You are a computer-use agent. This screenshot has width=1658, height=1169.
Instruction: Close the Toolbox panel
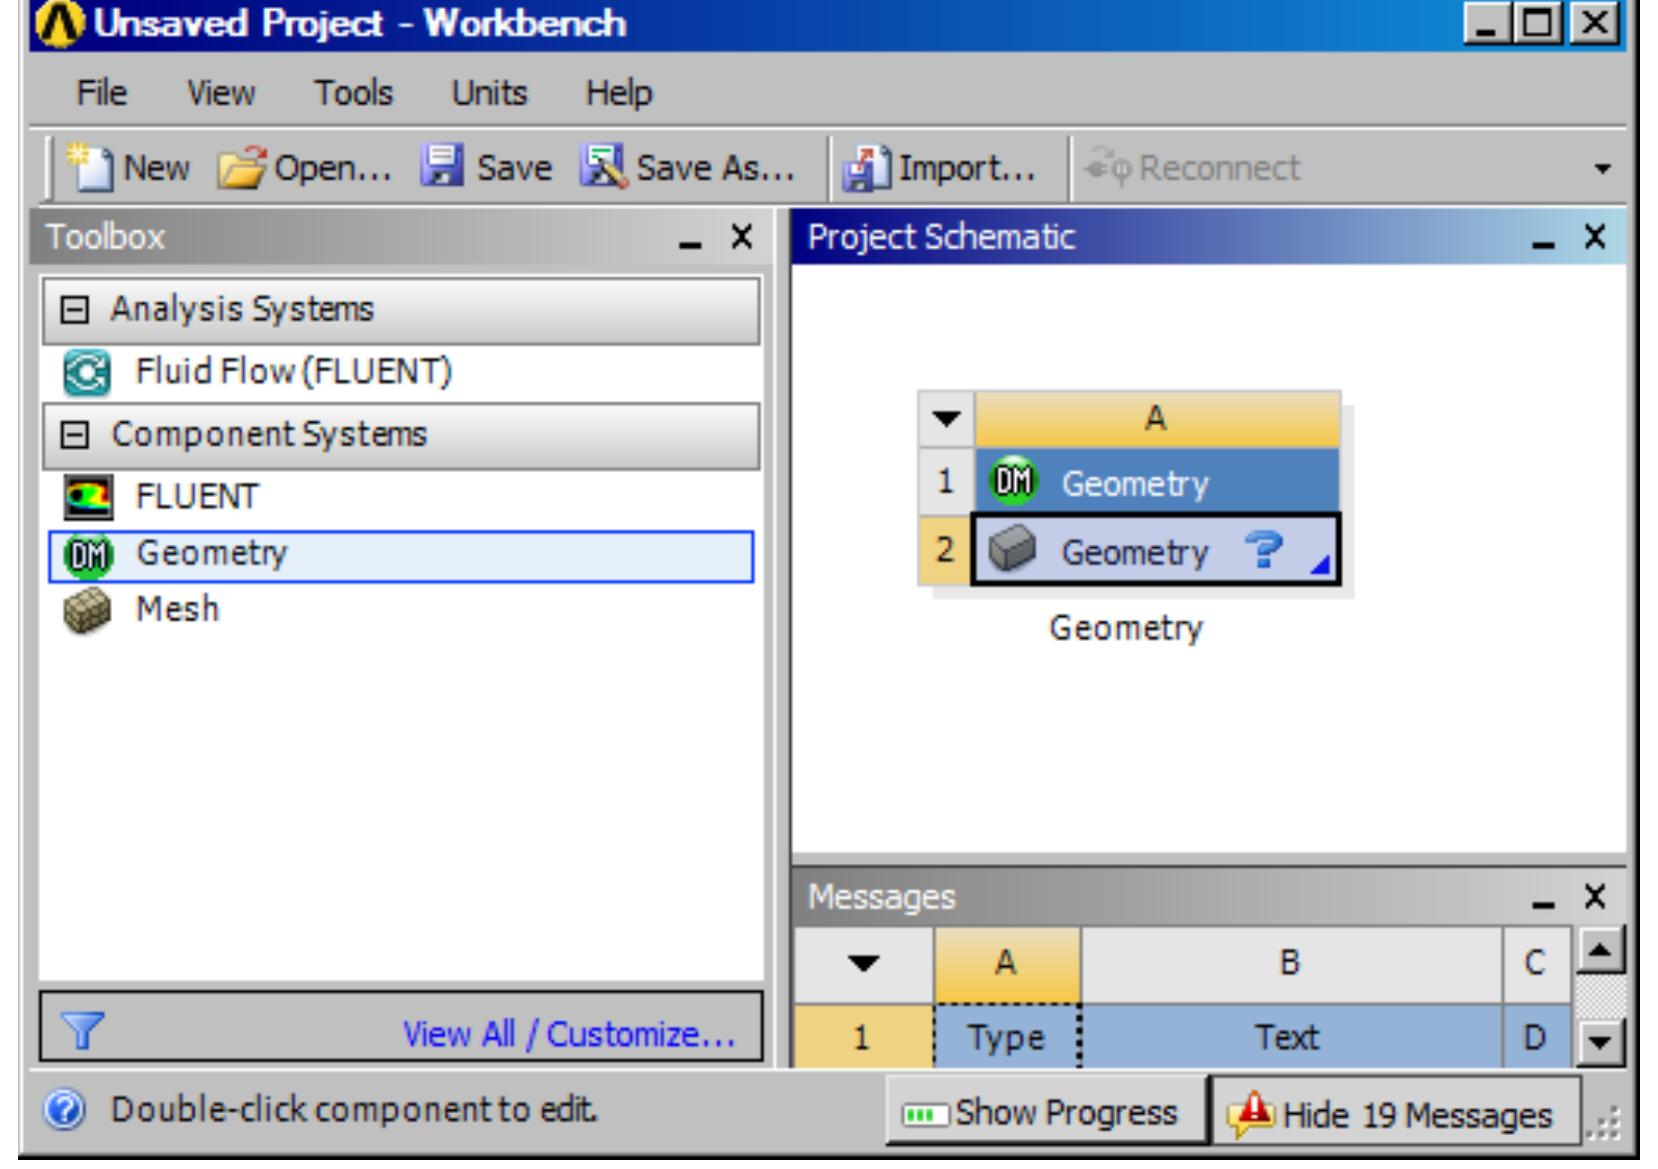point(741,238)
